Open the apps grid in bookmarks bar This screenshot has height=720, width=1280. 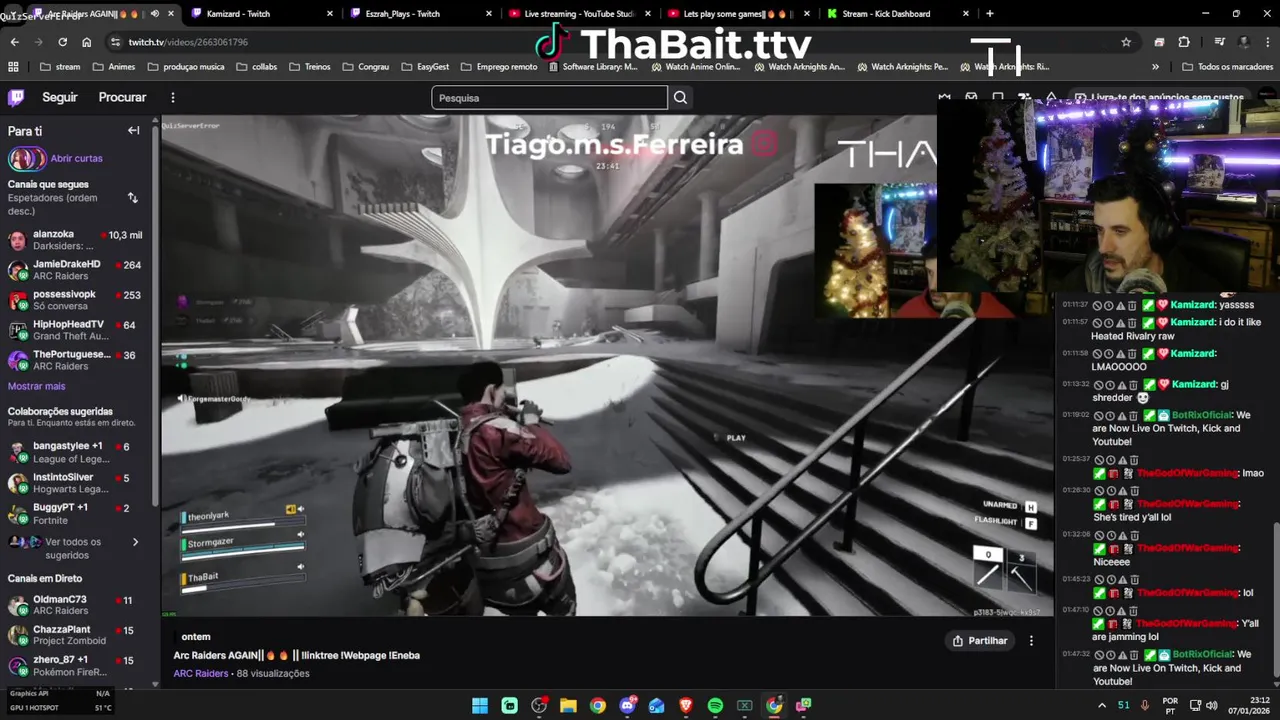[x=13, y=67]
